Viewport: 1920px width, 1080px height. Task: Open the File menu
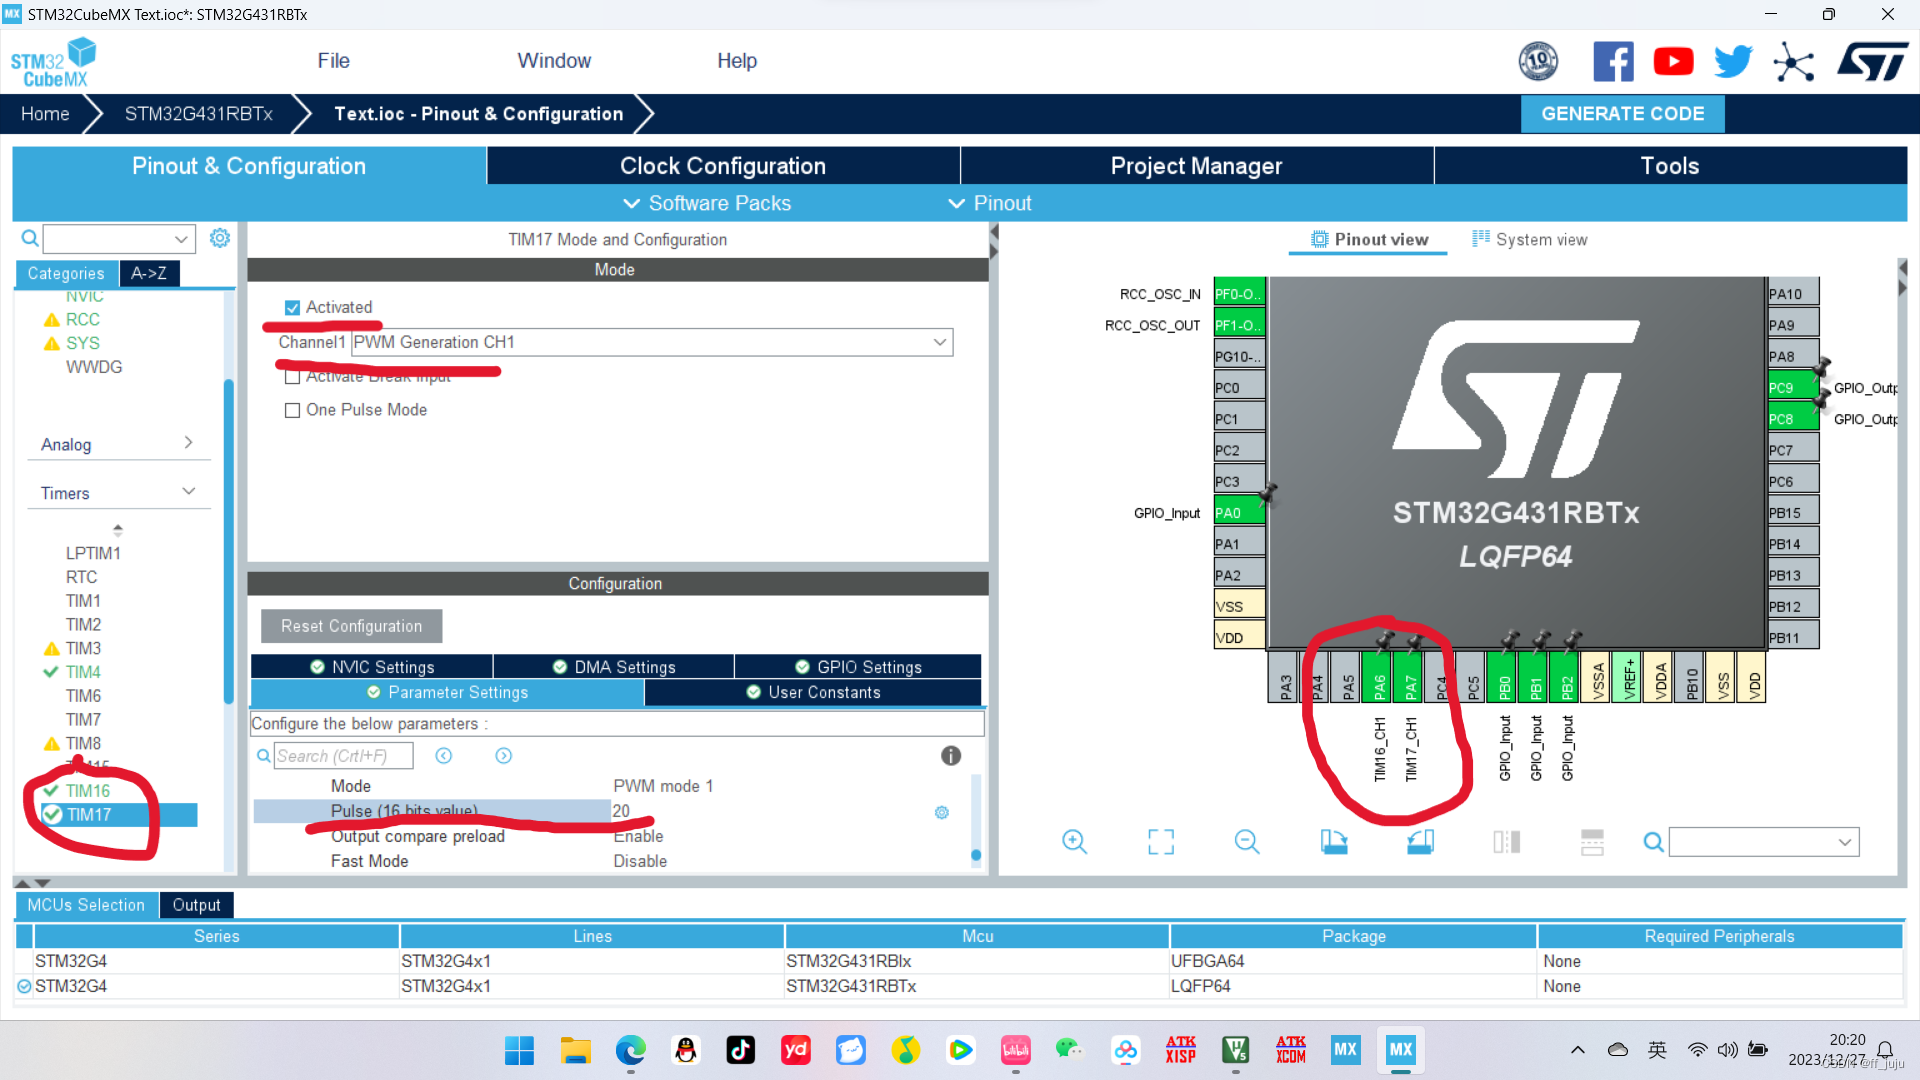[333, 61]
